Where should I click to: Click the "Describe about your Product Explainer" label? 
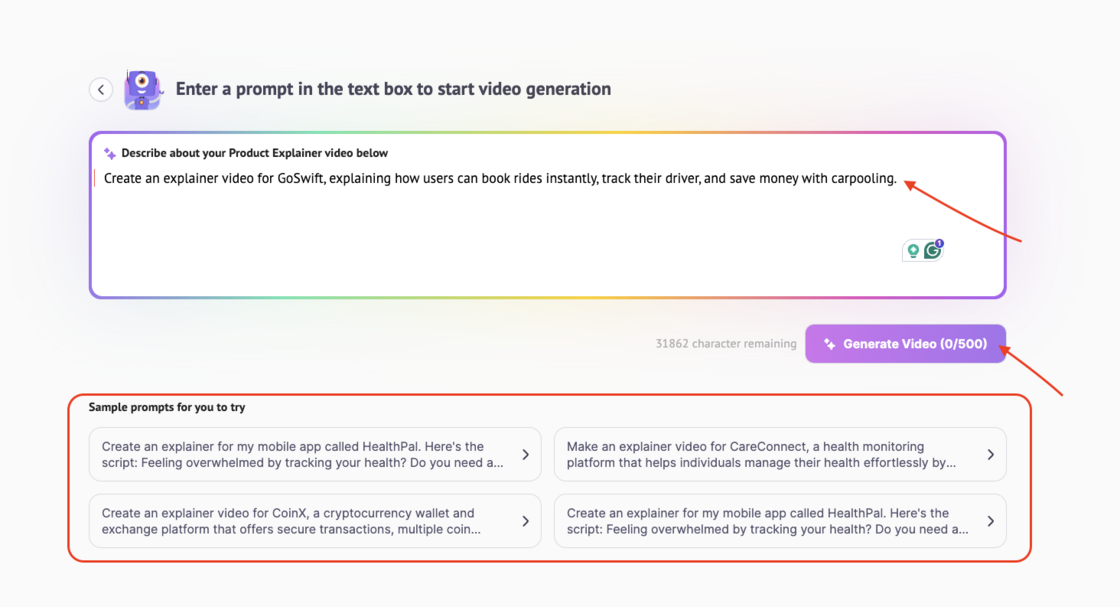pos(255,153)
